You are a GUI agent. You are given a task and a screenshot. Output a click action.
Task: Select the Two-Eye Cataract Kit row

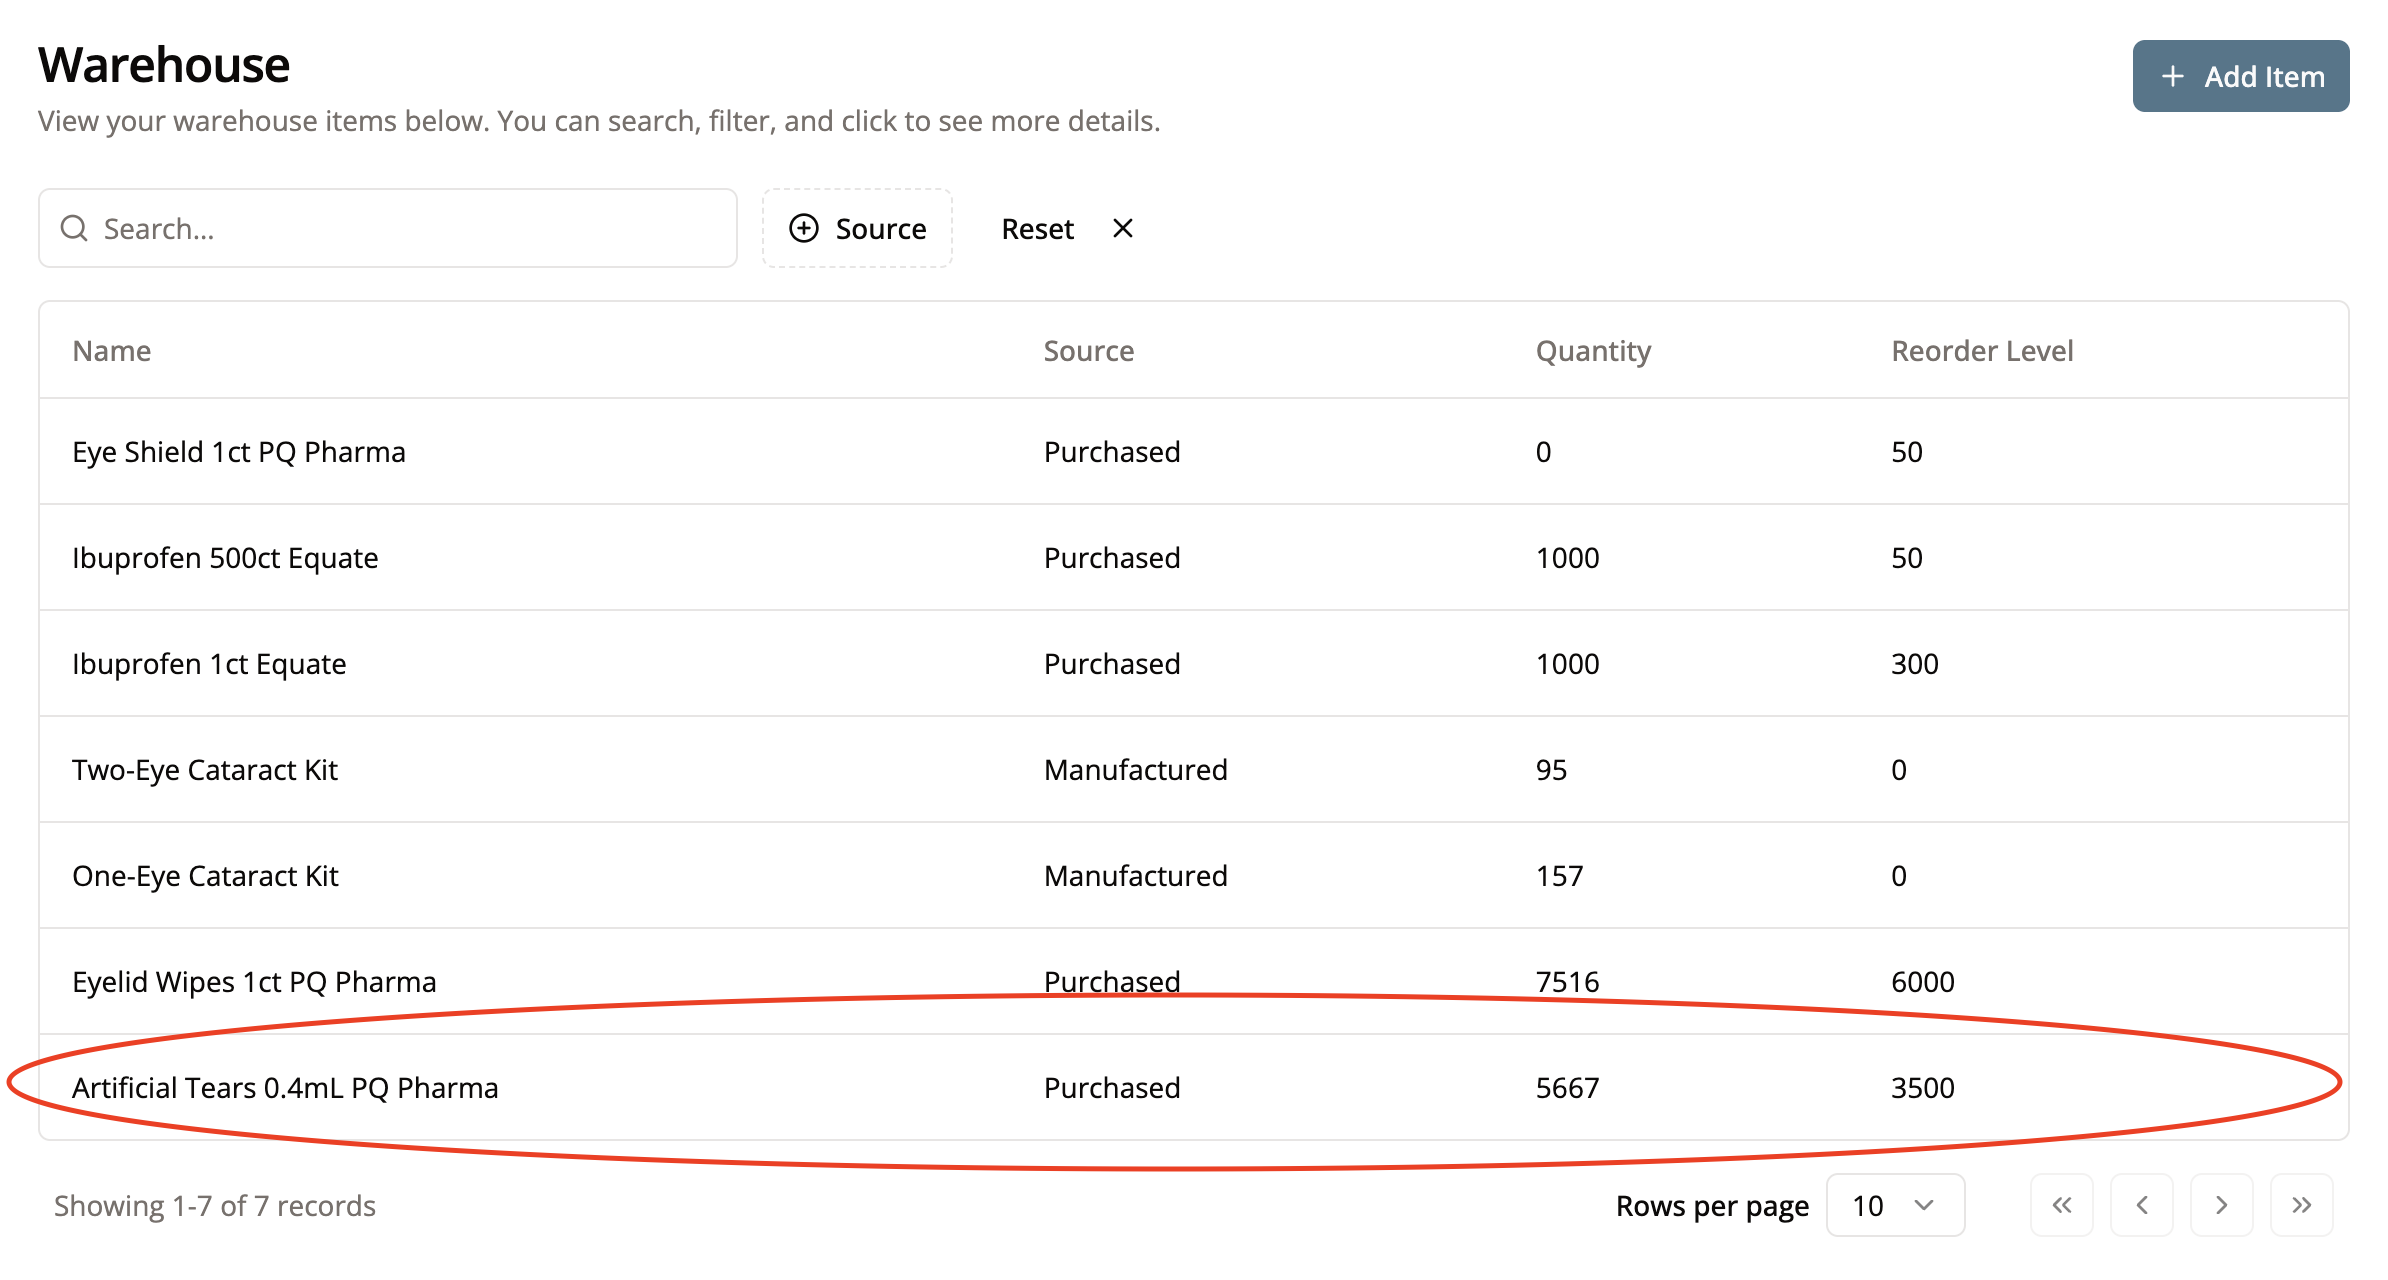(x=205, y=770)
